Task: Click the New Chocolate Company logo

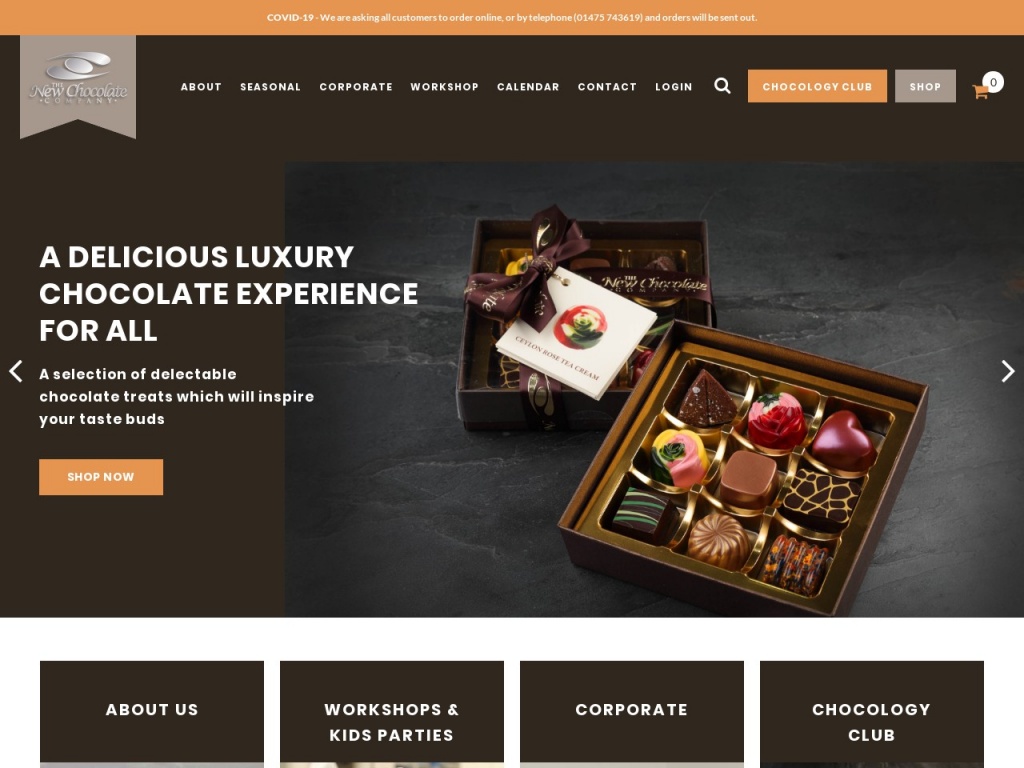Action: (x=78, y=86)
